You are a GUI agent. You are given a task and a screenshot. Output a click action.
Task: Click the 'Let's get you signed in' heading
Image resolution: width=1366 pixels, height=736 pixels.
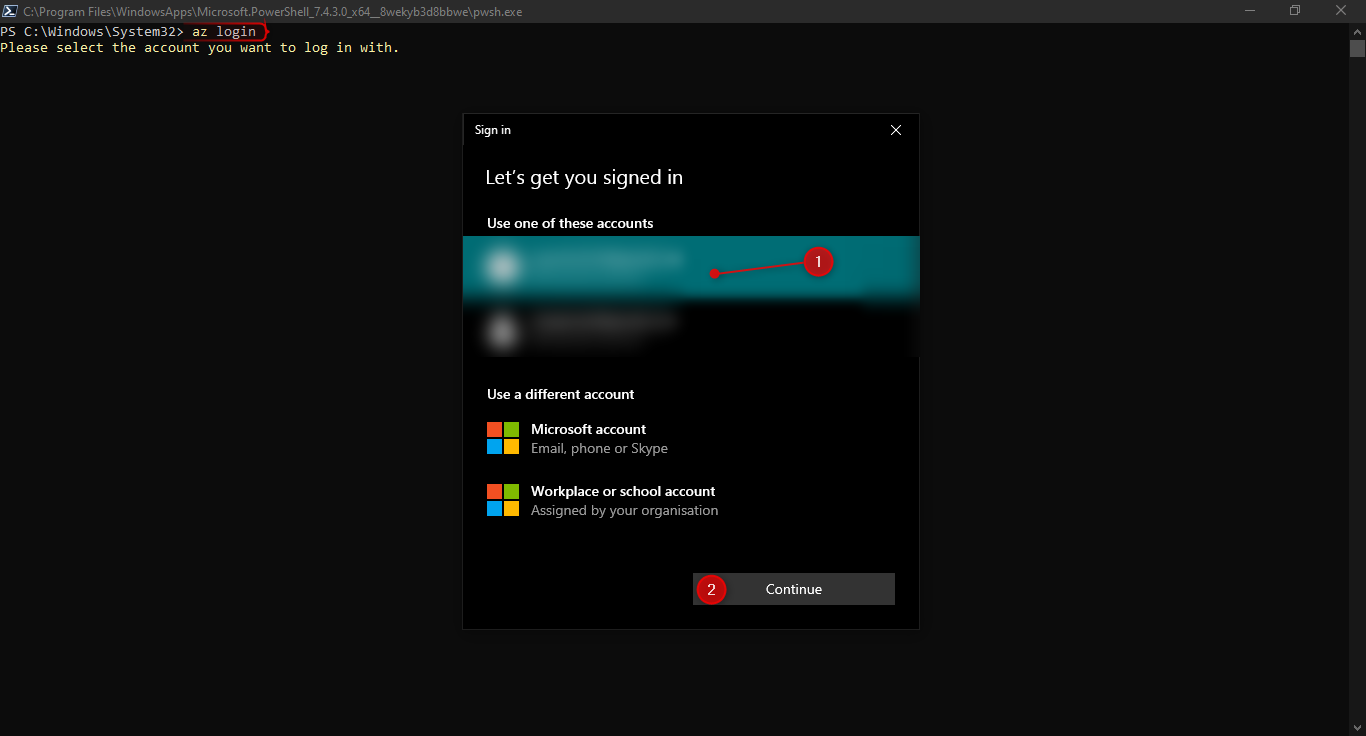(x=584, y=178)
